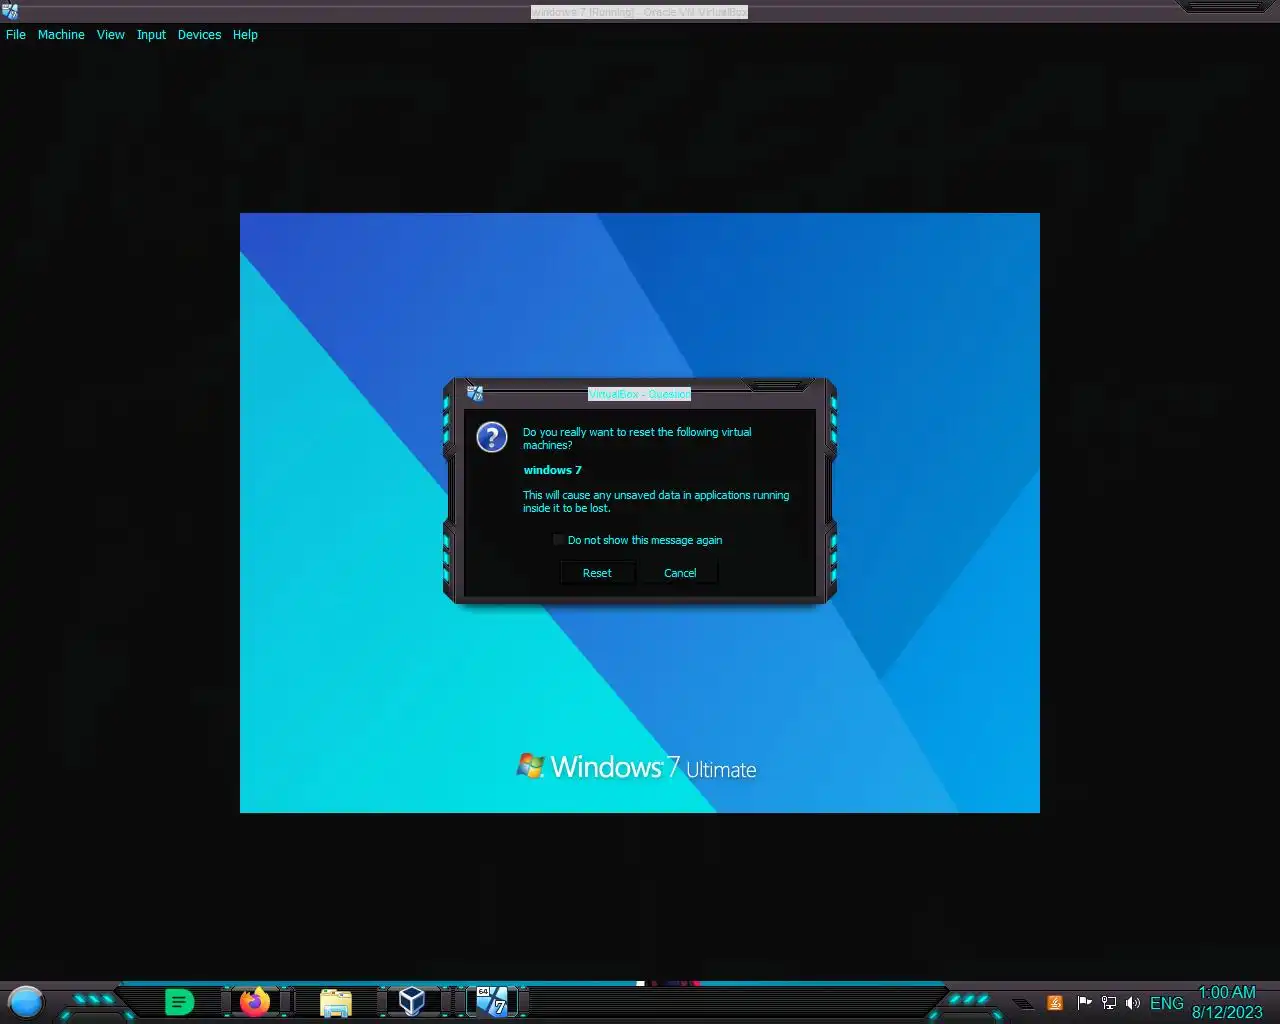Screen dimensions: 1280x1024
Task: Confirm VM reset with Reset button
Action: tap(597, 573)
